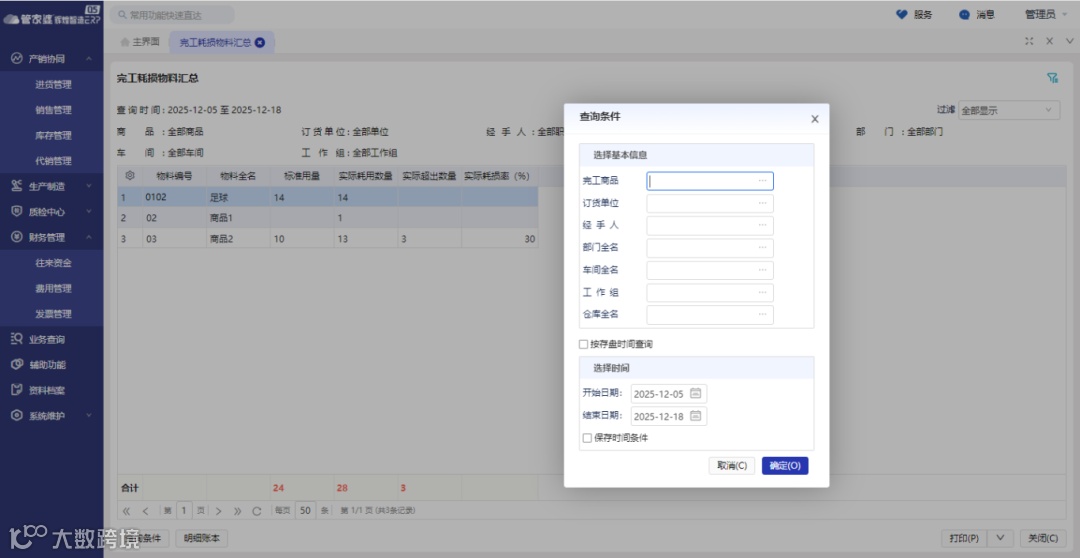Screen dimensions: 1080x558
Task: Click the 物料编号 column header
Action: pos(174,176)
